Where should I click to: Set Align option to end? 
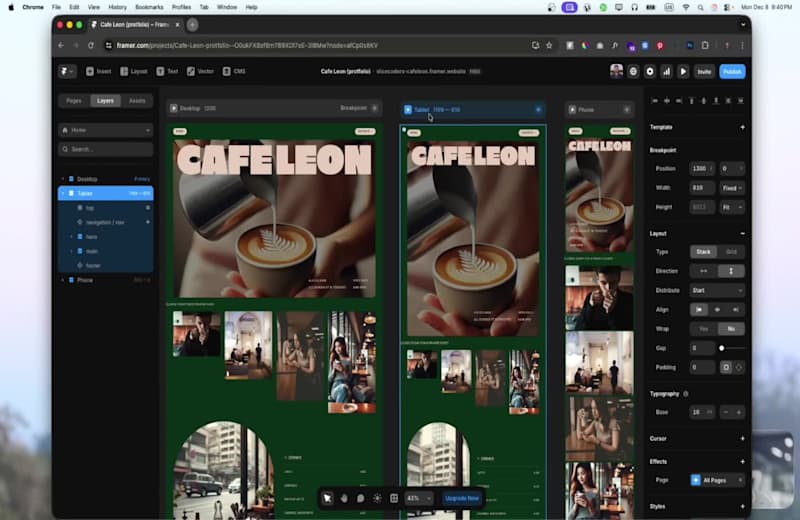pyautogui.click(x=736, y=310)
